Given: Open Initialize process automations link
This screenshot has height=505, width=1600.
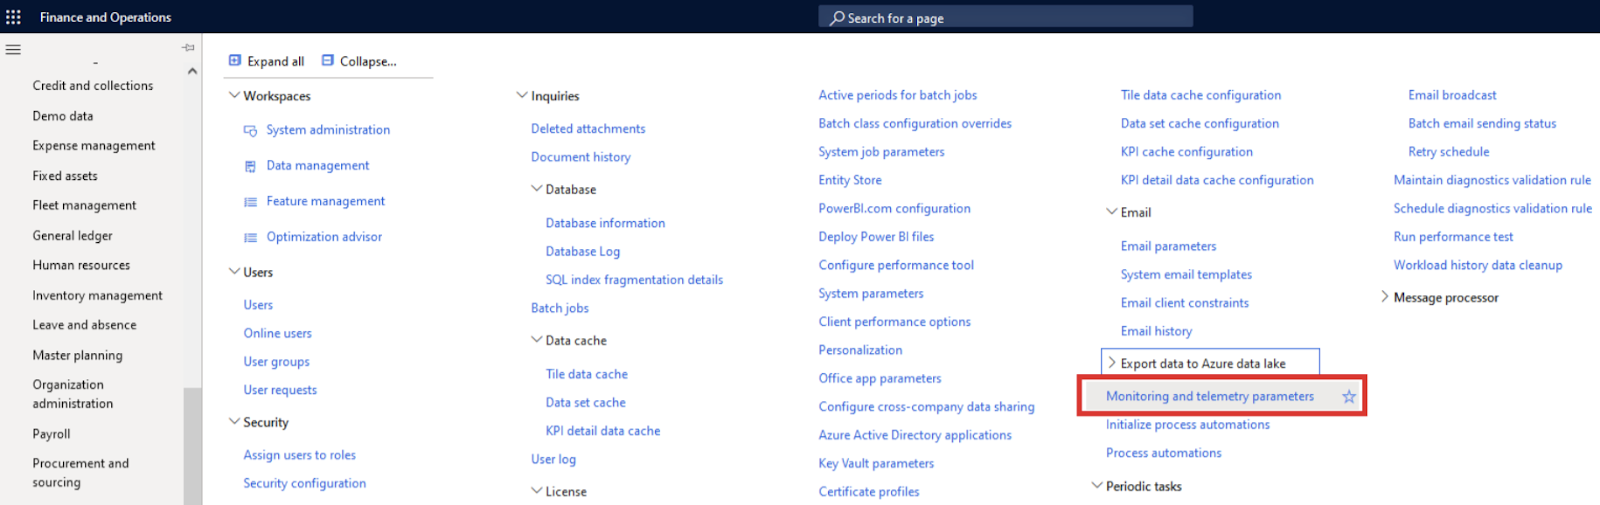Looking at the screenshot, I should [x=1188, y=425].
